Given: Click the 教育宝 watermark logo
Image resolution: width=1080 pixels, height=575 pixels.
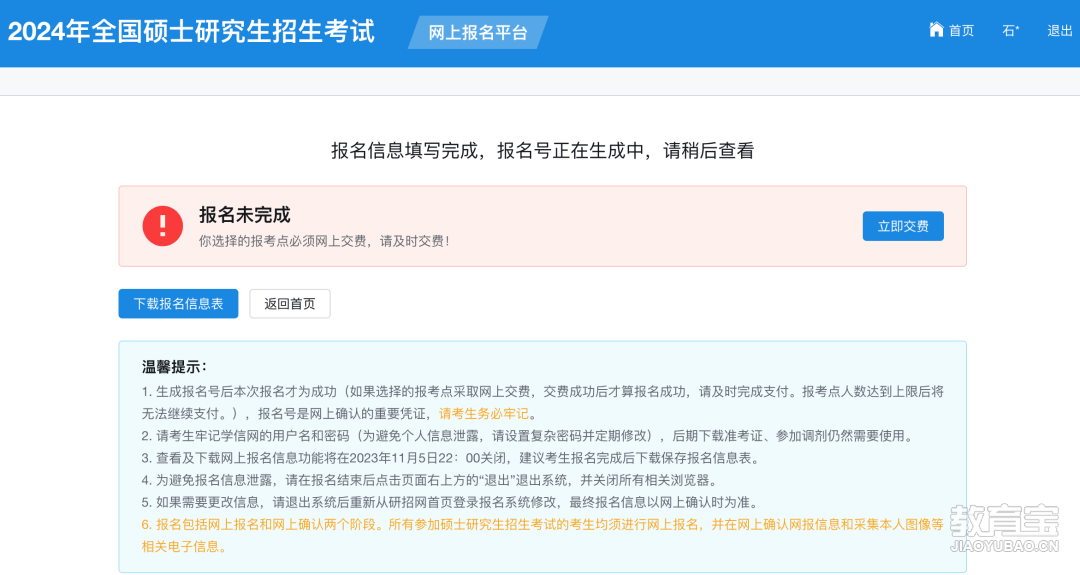Looking at the screenshot, I should coord(1004,521).
